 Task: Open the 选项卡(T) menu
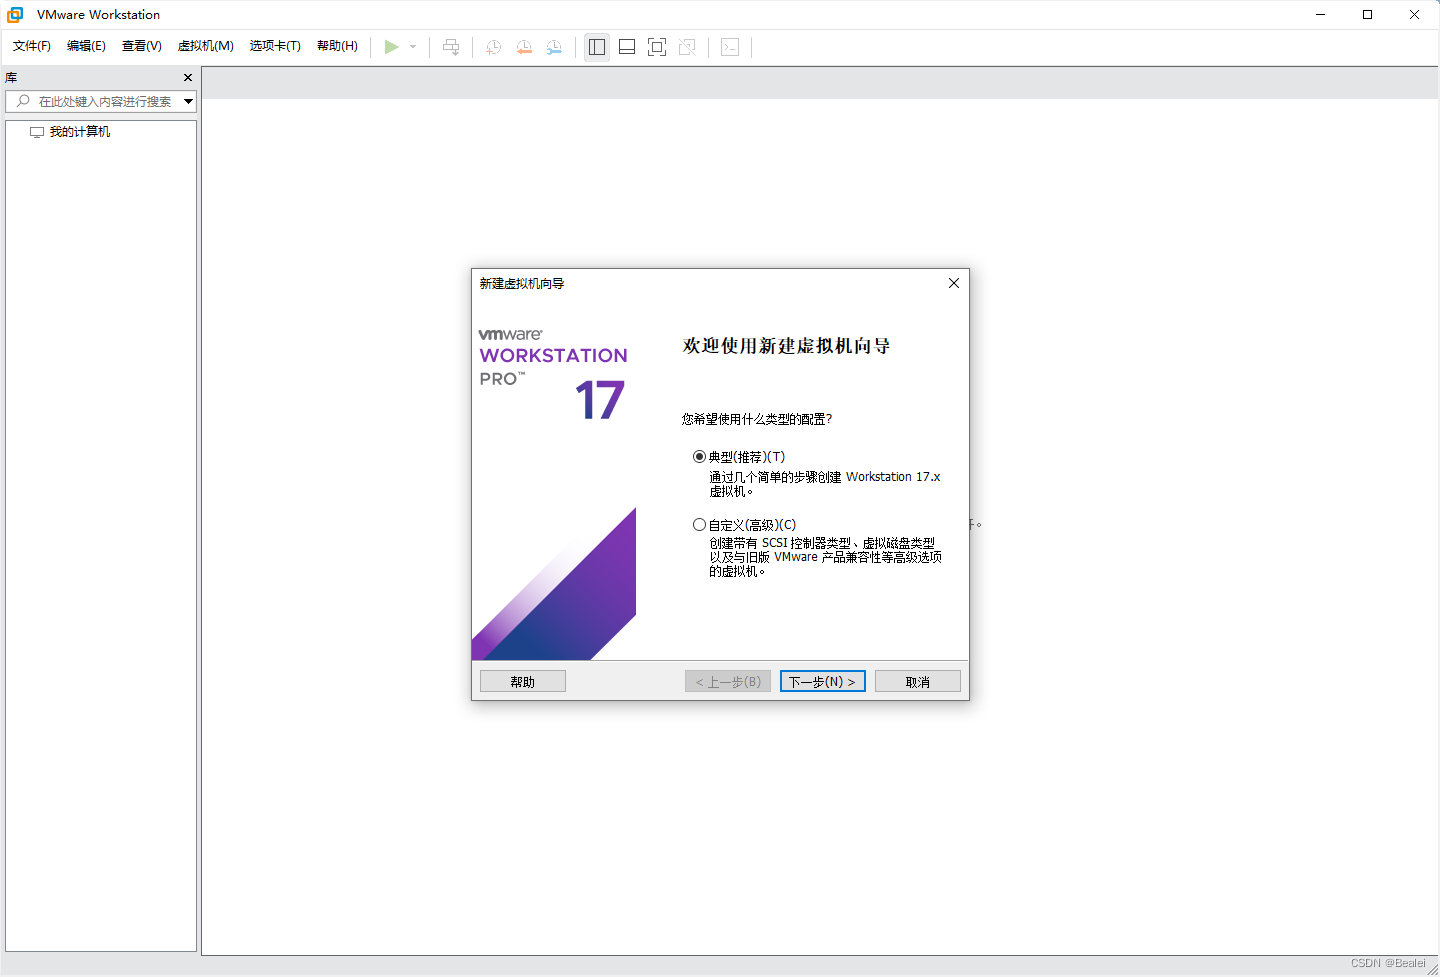pos(275,46)
